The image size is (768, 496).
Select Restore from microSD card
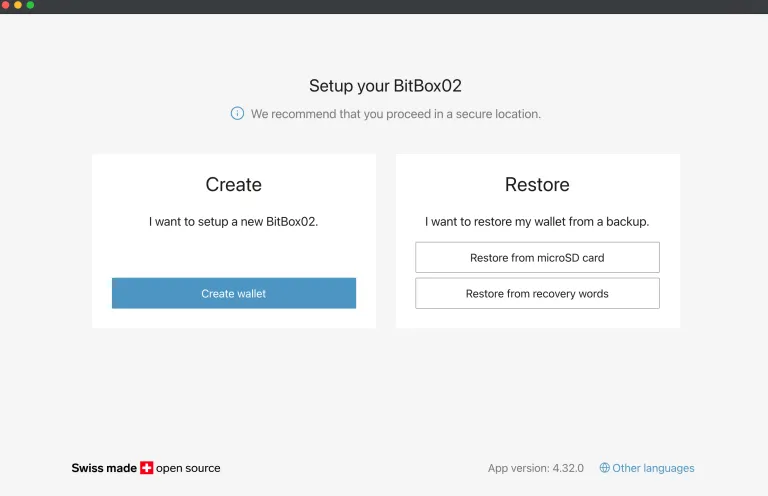pyautogui.click(x=537, y=258)
